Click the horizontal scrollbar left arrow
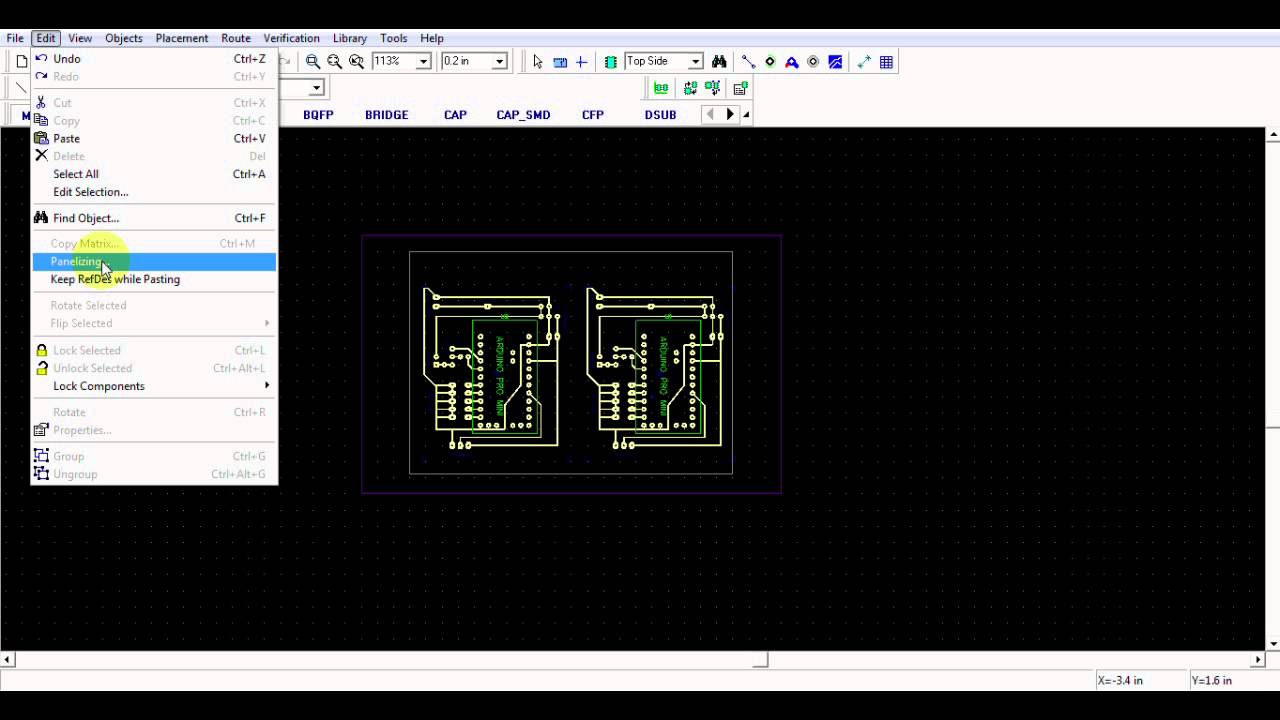The width and height of the screenshot is (1280, 720). [x=7, y=660]
